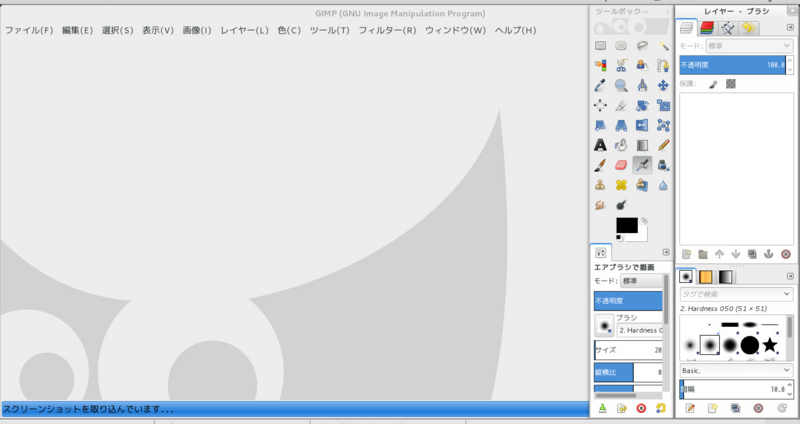Select the Scale tool
The height and width of the screenshot is (424, 800).
(x=663, y=106)
